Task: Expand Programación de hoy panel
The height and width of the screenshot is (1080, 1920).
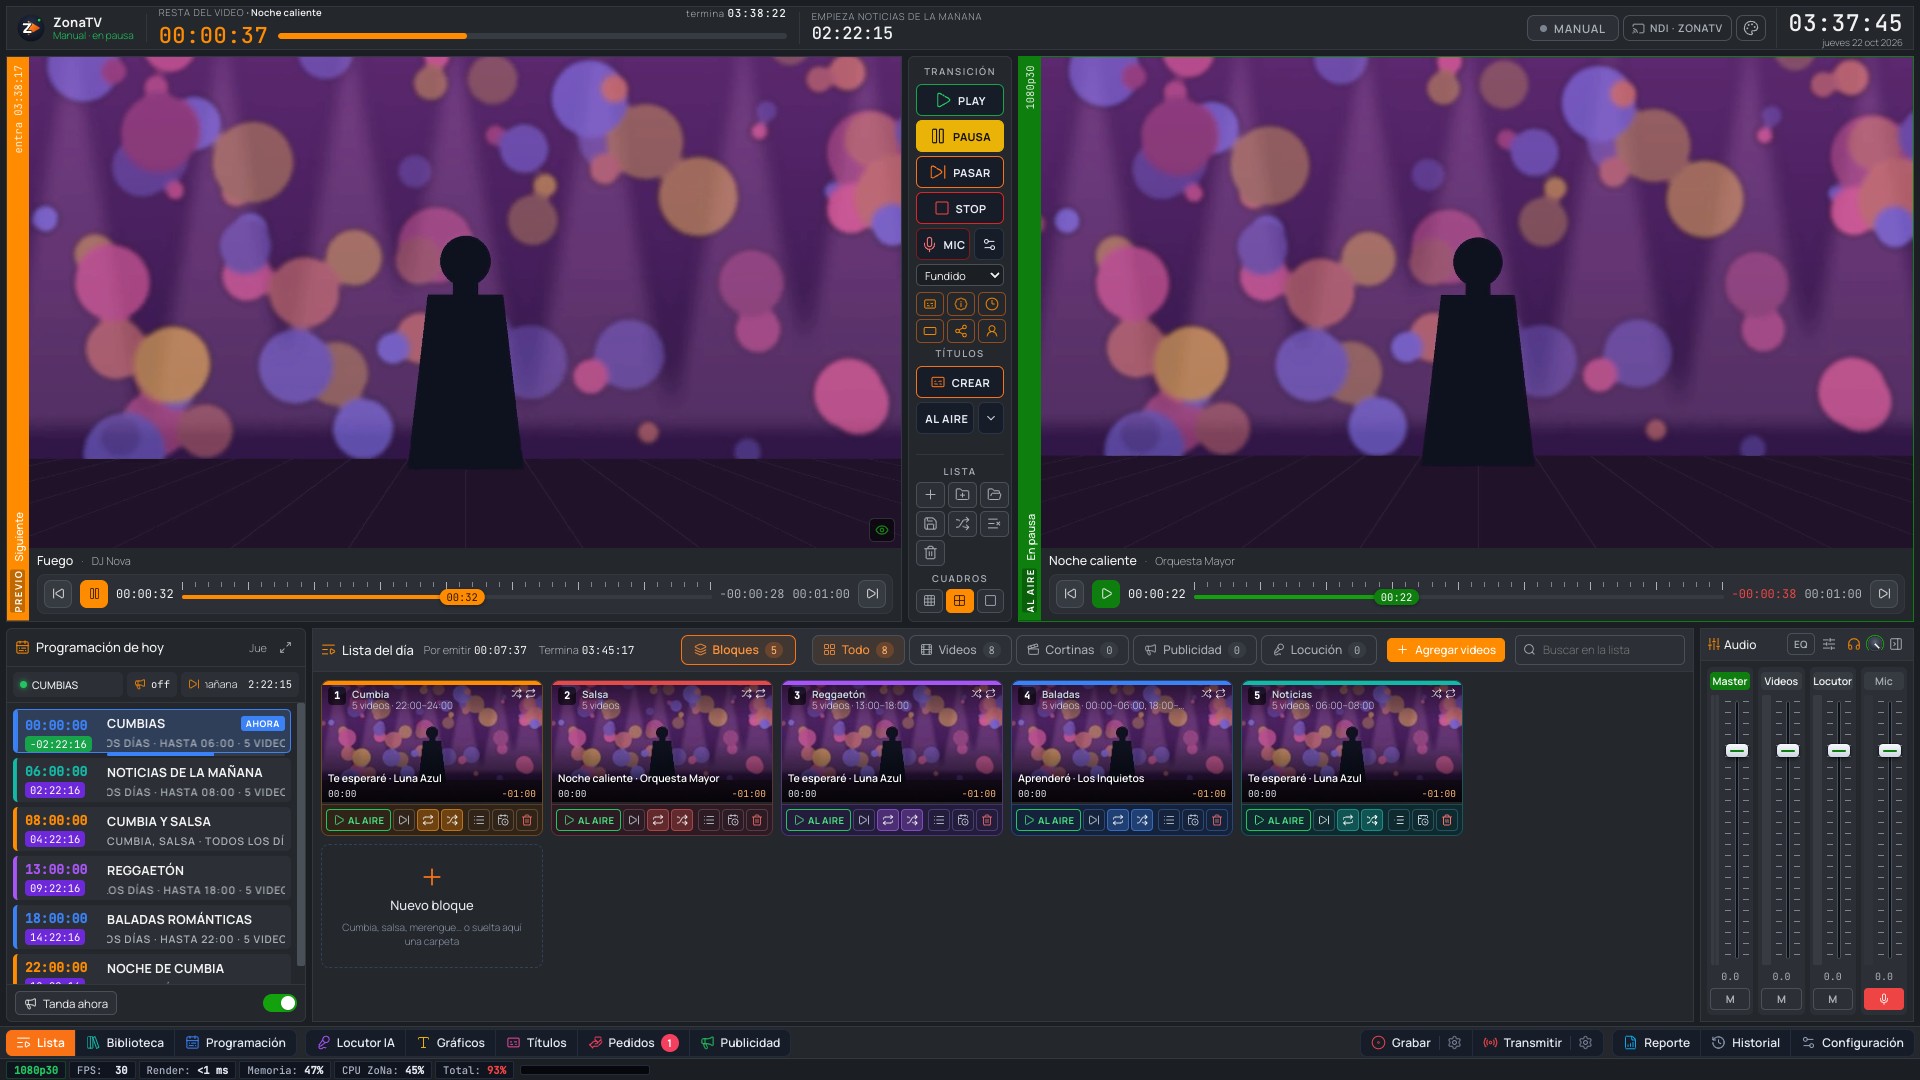Action: pos(286,648)
